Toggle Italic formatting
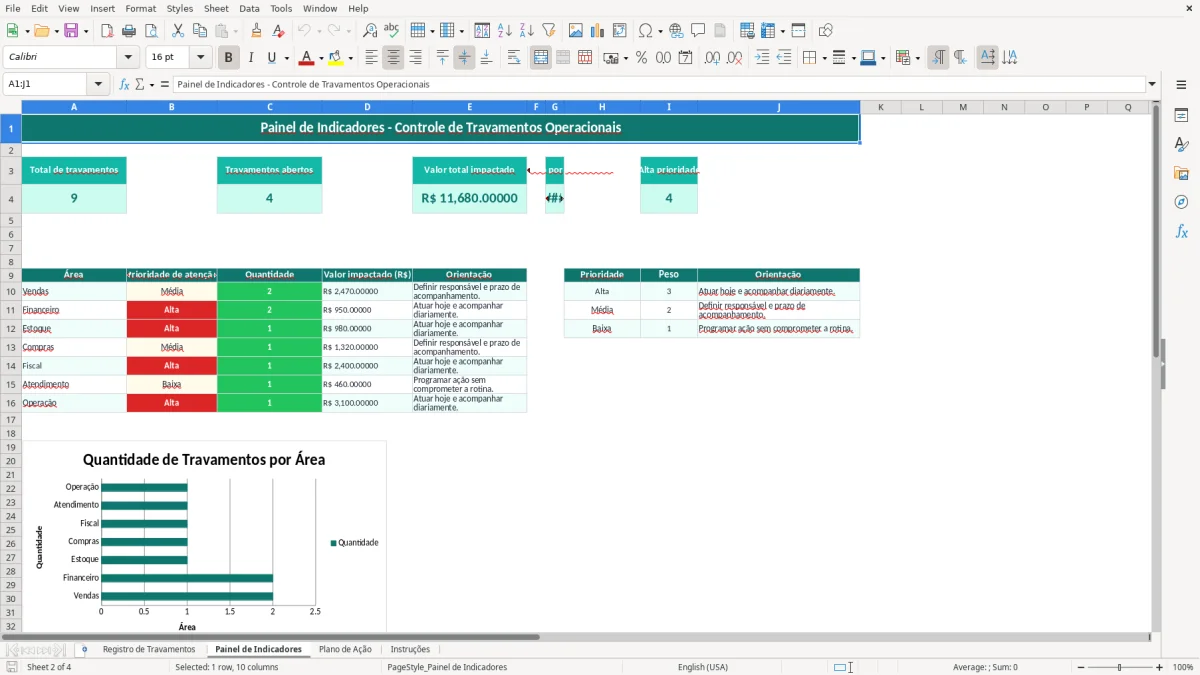 click(x=250, y=58)
